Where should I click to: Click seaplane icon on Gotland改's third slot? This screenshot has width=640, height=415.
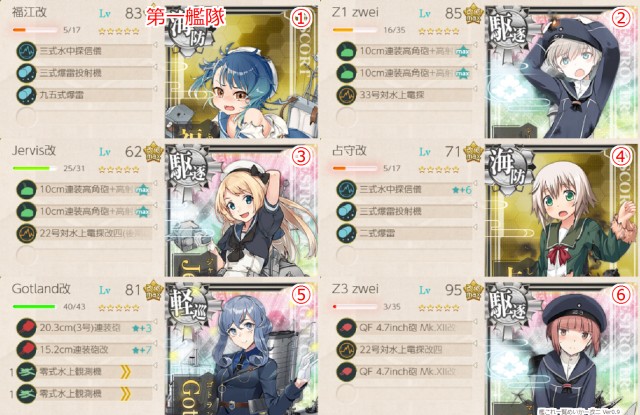(x=27, y=371)
